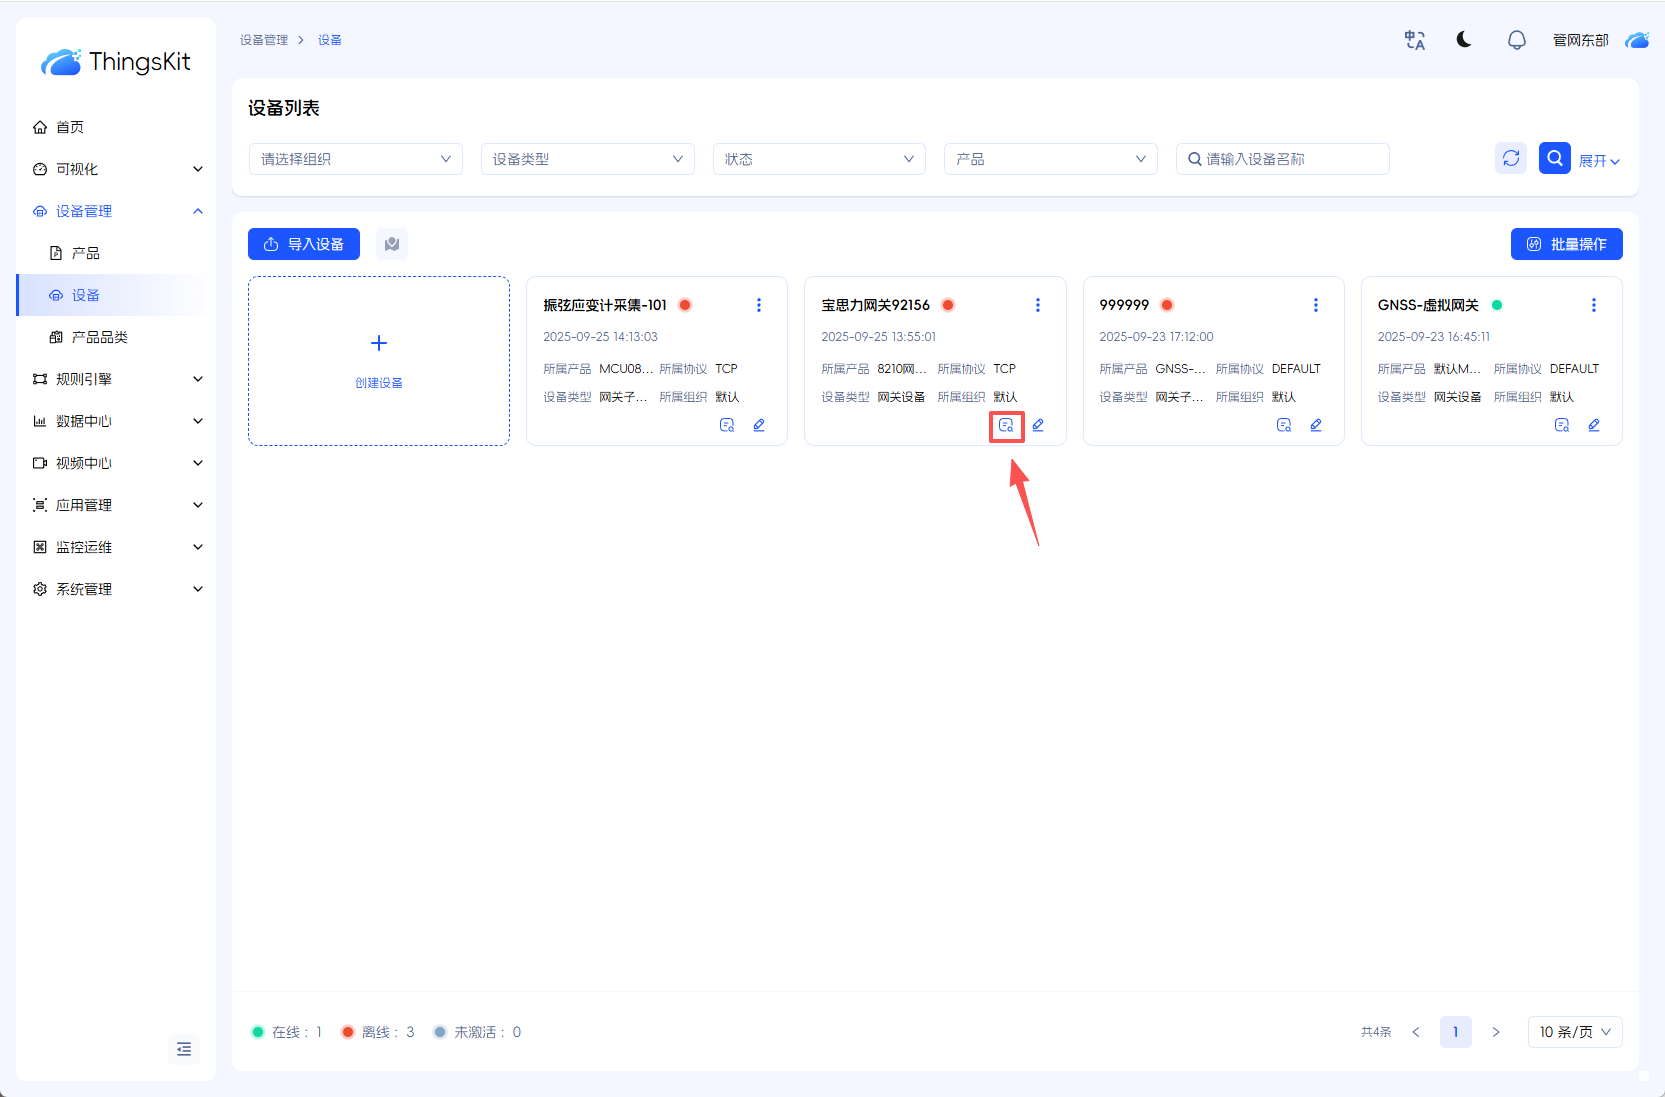Click the 创建设备 add card

click(379, 361)
